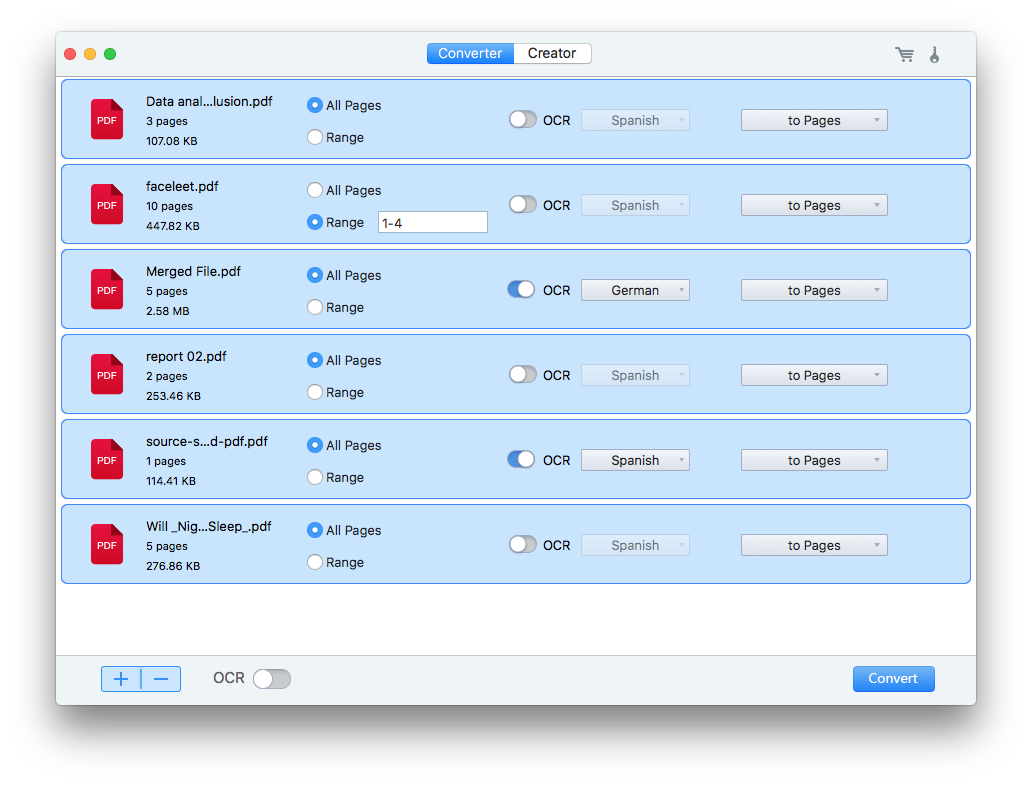Enable OCR for faceleet.pdf
Viewport: 1032px width, 785px height.
coord(523,205)
